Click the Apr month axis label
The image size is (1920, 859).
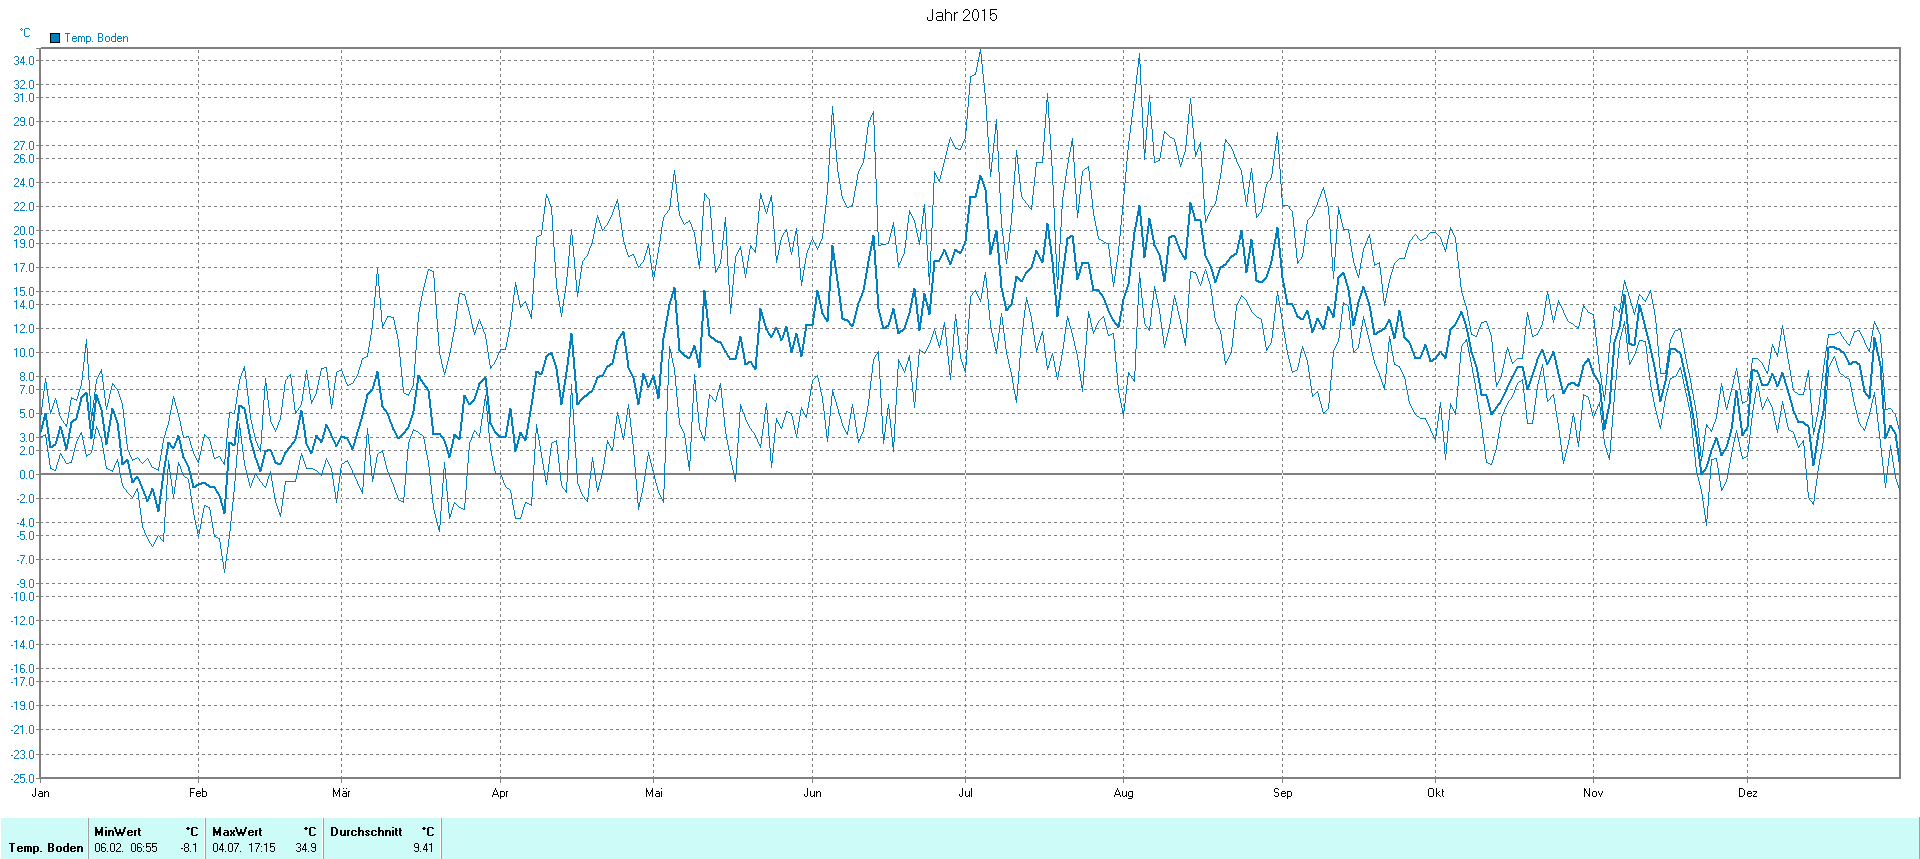click(500, 793)
